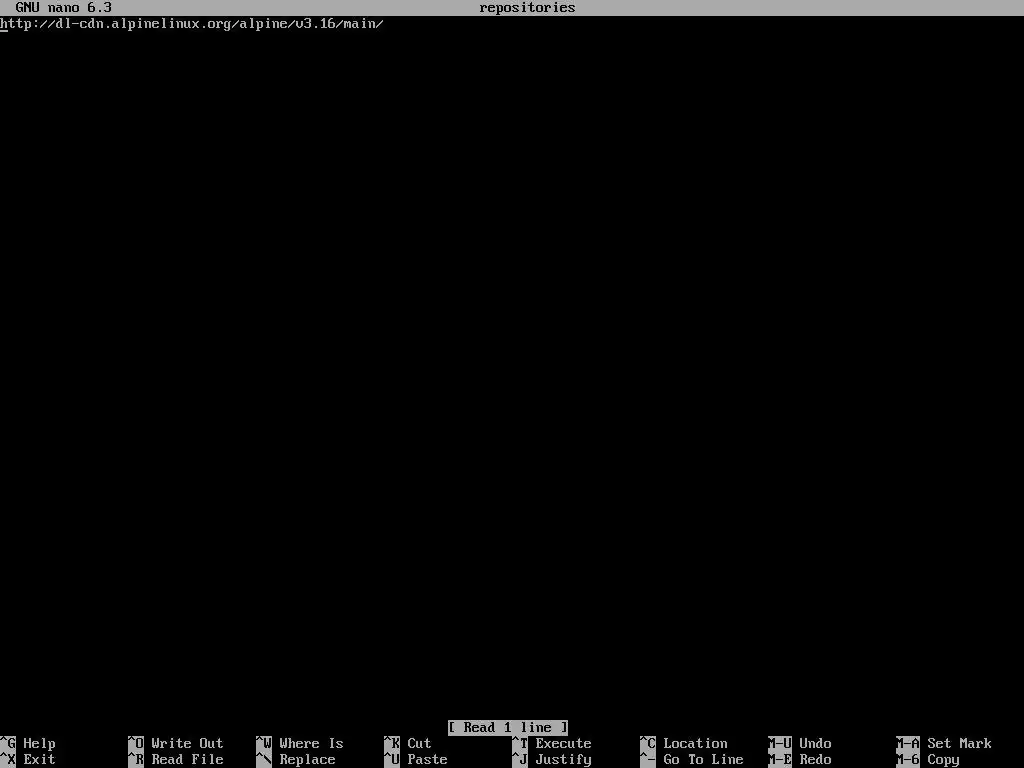Click the M-6 Copy shortcut
The width and height of the screenshot is (1024, 768).
click(x=928, y=760)
